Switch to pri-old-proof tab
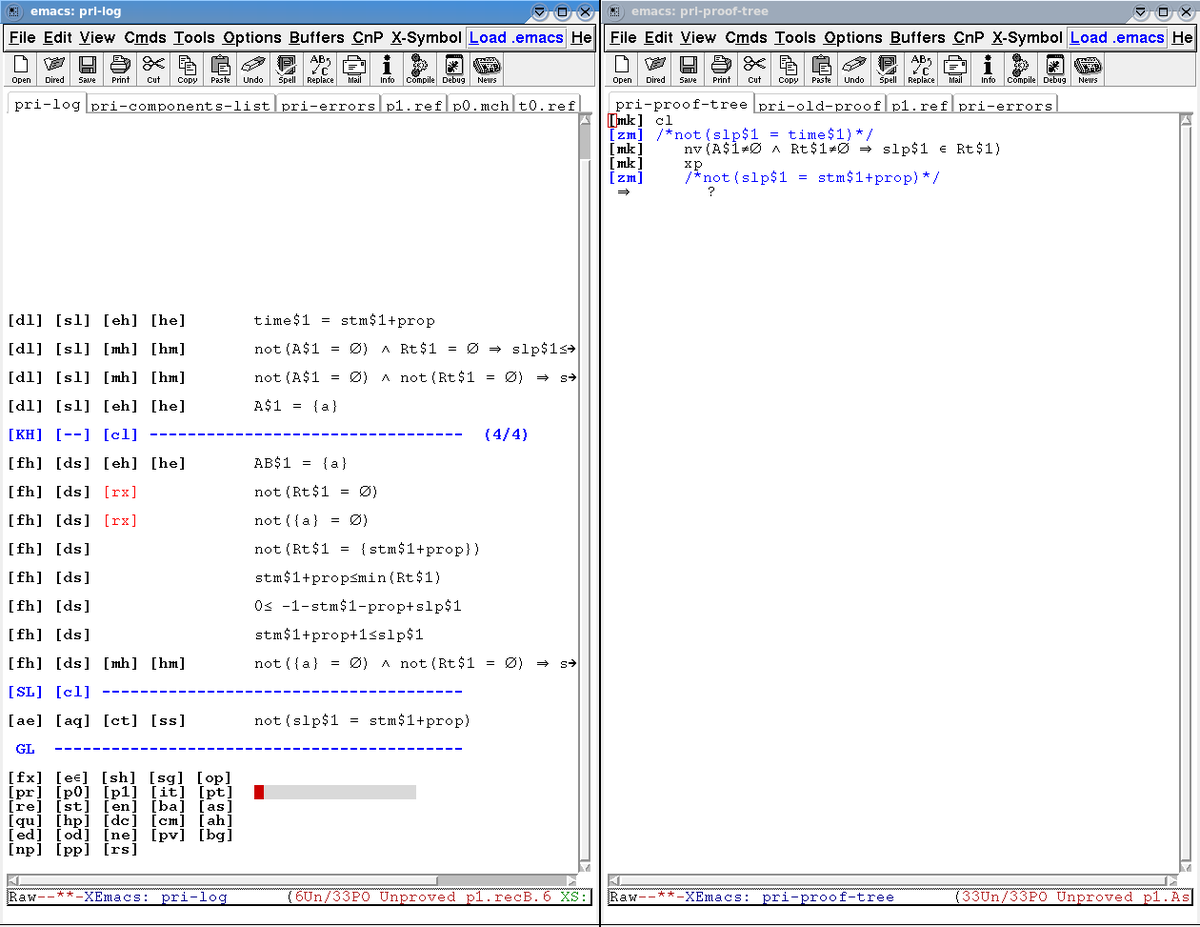The width and height of the screenshot is (1200, 927). (x=818, y=105)
